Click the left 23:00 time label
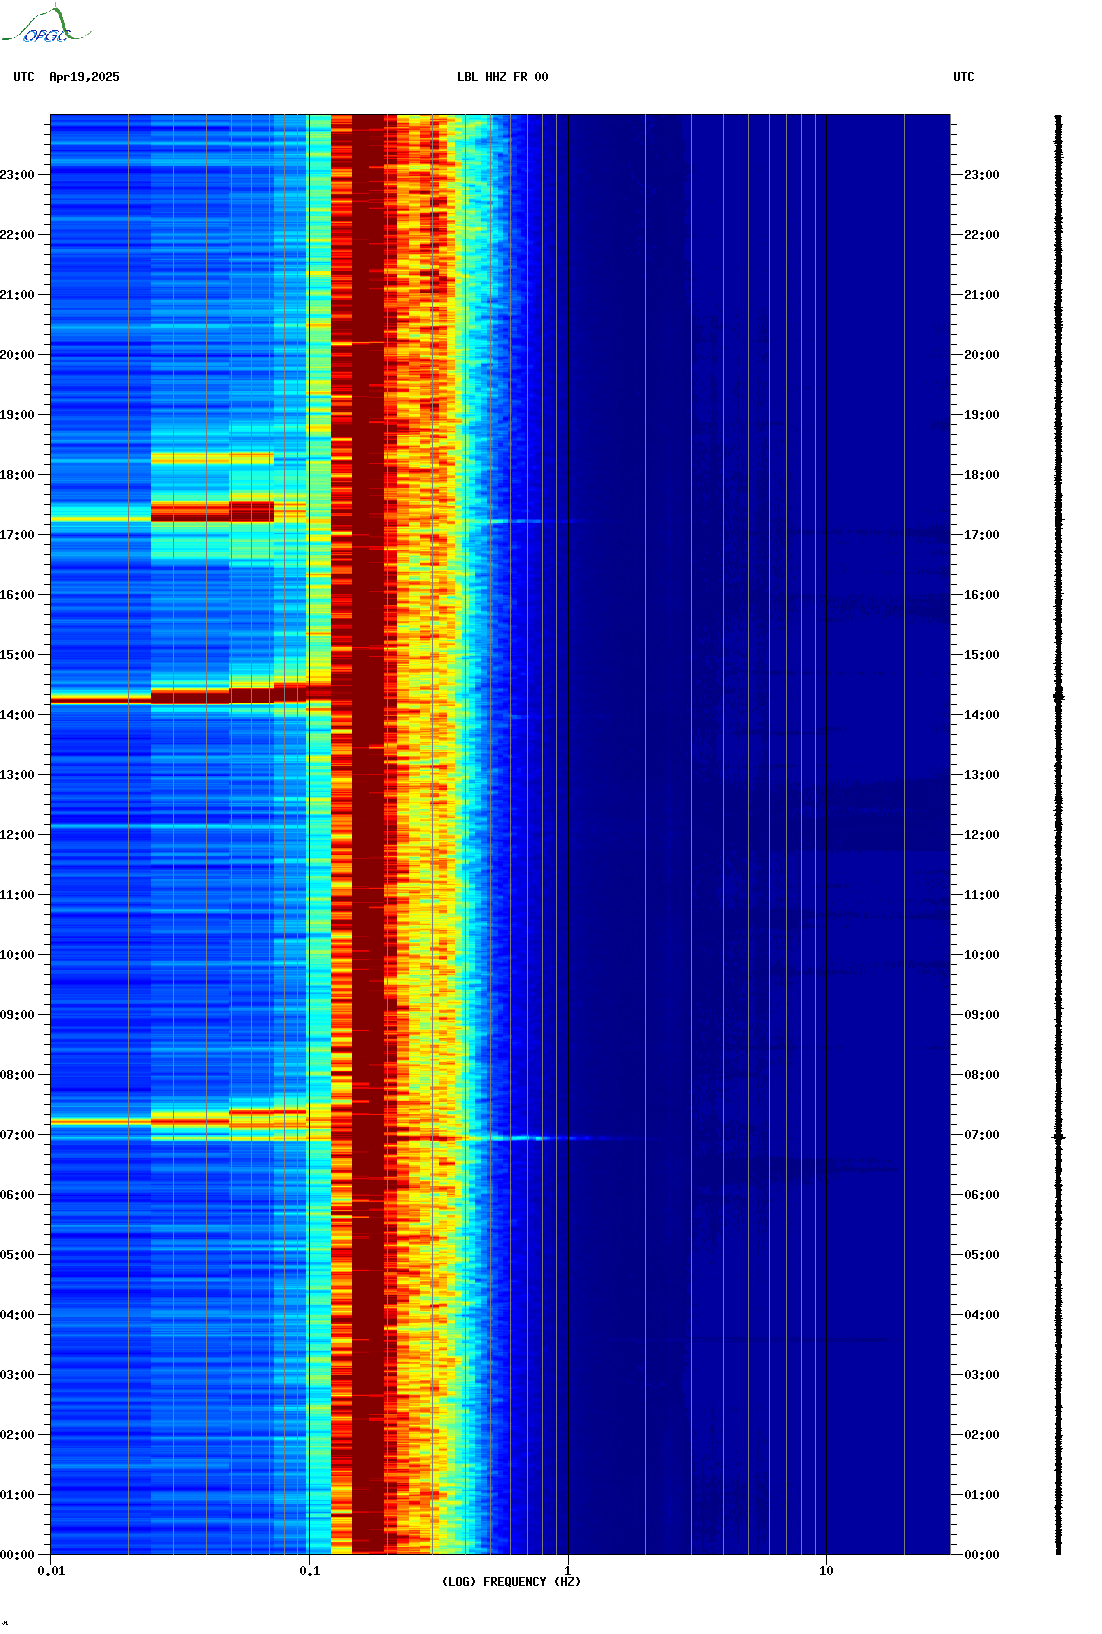Viewport: 1102px width, 1634px height. tap(17, 175)
